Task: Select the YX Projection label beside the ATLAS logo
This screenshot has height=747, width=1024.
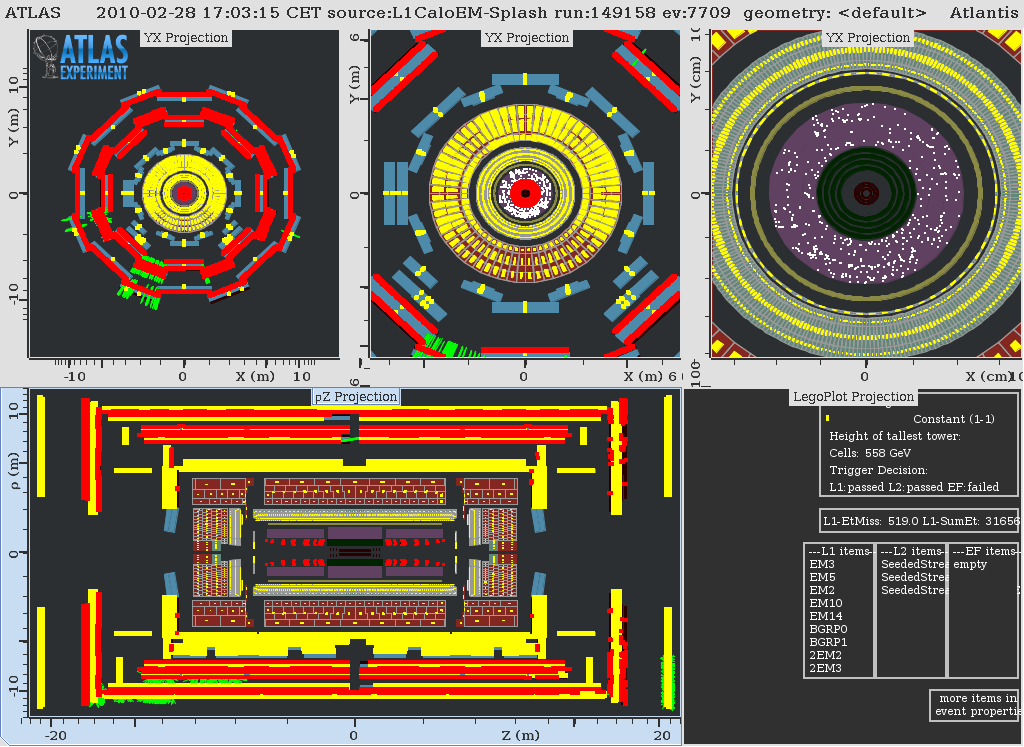Action: pyautogui.click(x=186, y=38)
